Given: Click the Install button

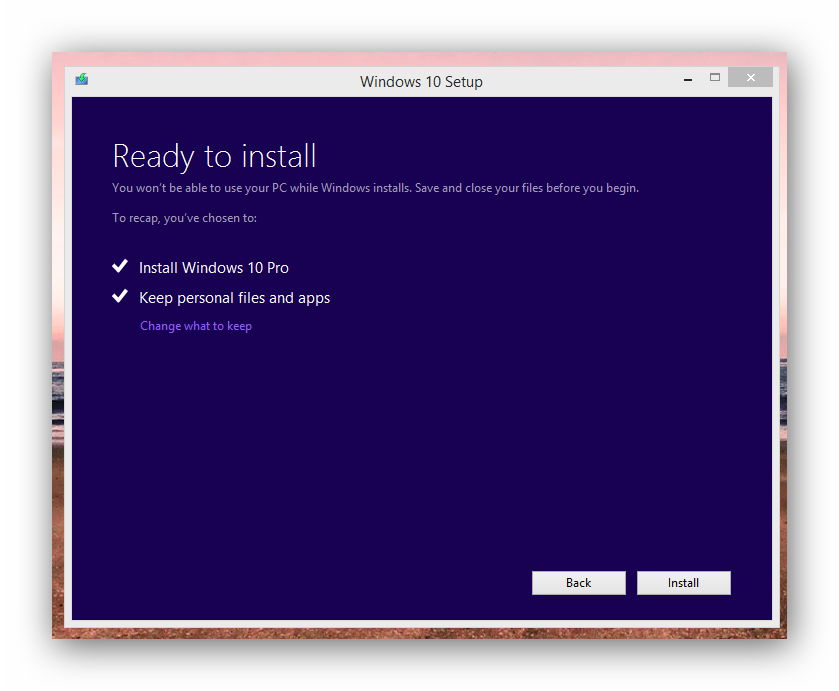Looking at the screenshot, I should point(683,583).
